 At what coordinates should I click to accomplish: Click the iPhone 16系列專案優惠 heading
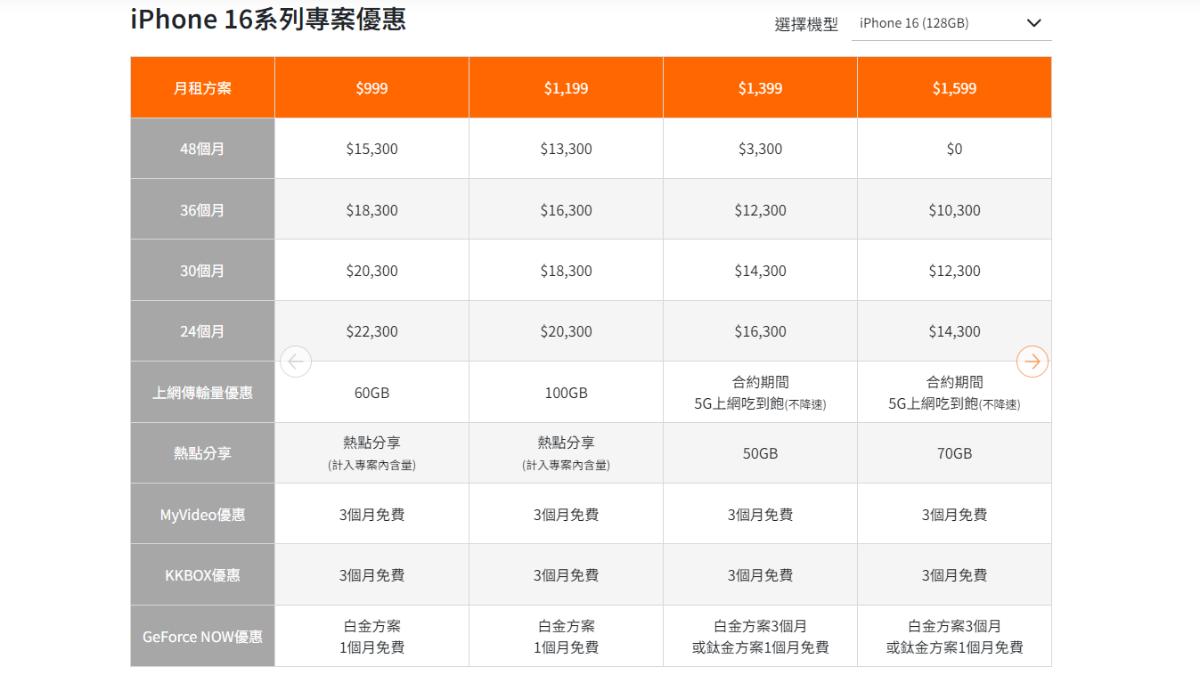(x=268, y=19)
